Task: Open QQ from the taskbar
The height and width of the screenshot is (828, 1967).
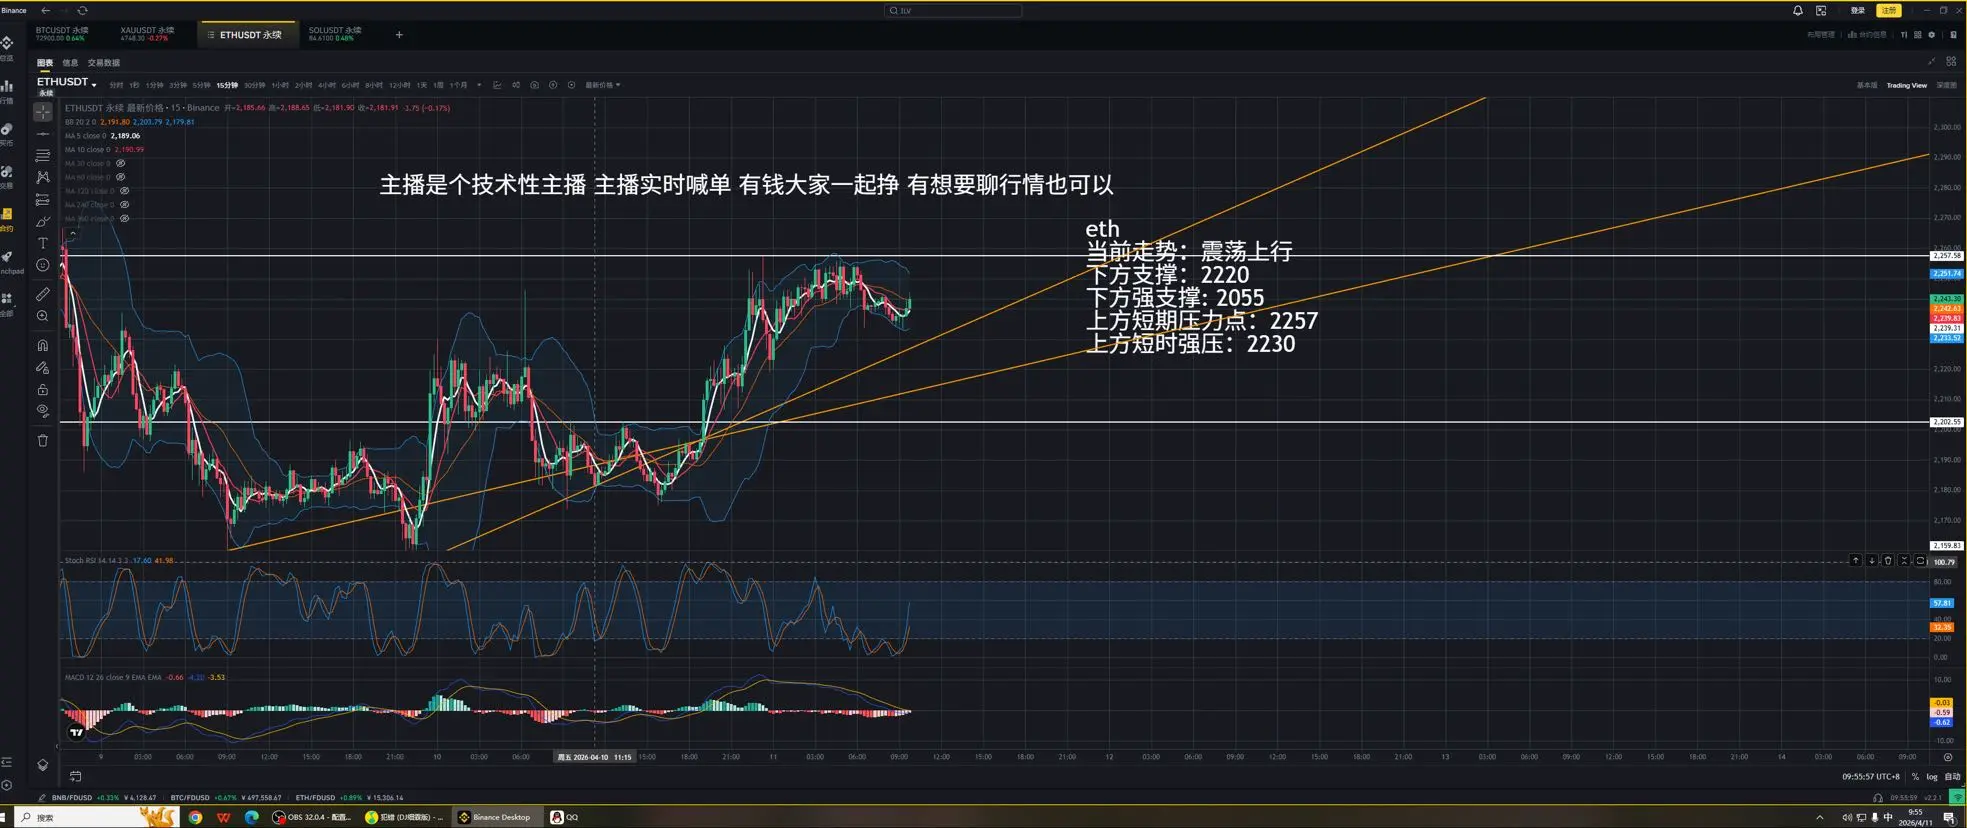Action: pos(565,817)
